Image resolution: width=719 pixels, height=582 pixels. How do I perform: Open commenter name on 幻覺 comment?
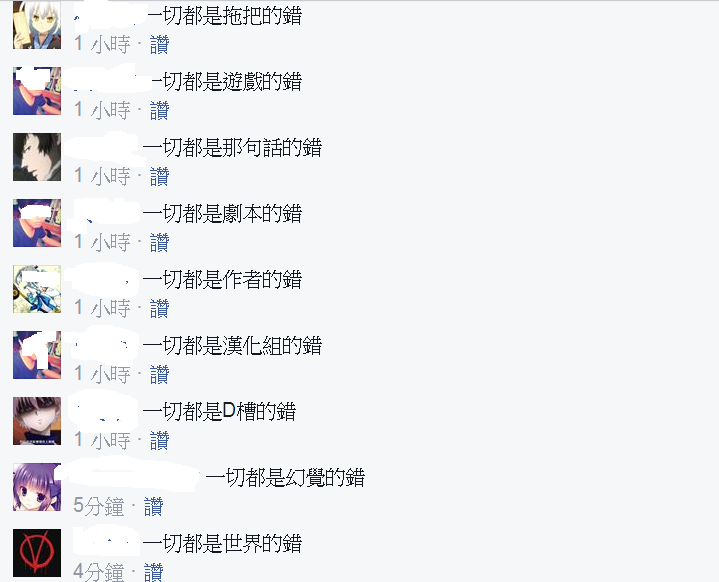133,477
